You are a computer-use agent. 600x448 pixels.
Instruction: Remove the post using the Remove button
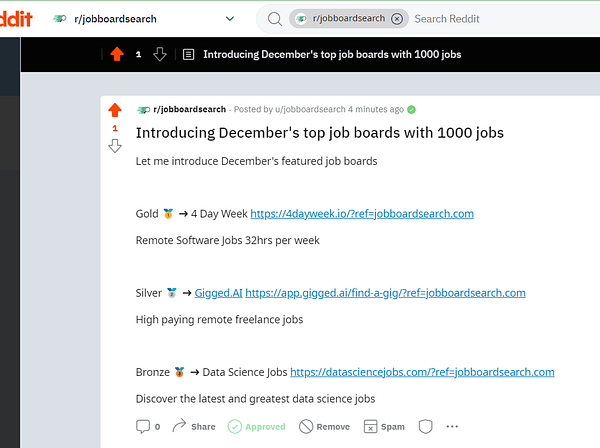[x=324, y=426]
